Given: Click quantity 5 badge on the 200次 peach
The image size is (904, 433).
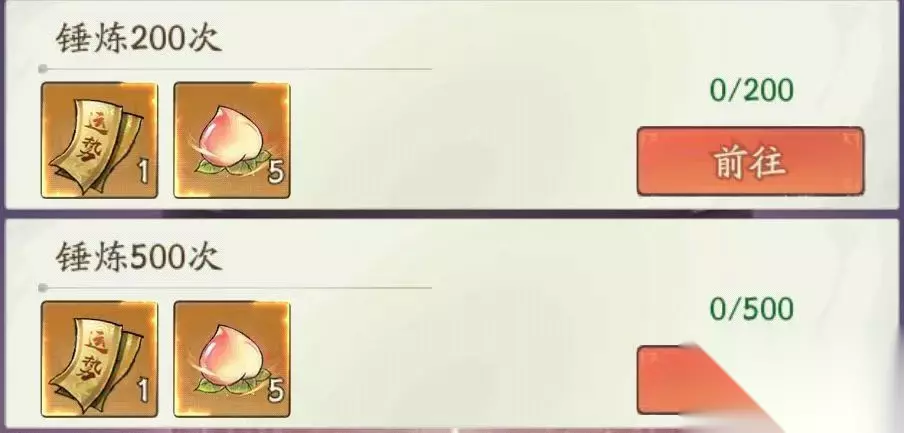Looking at the screenshot, I should tap(276, 172).
